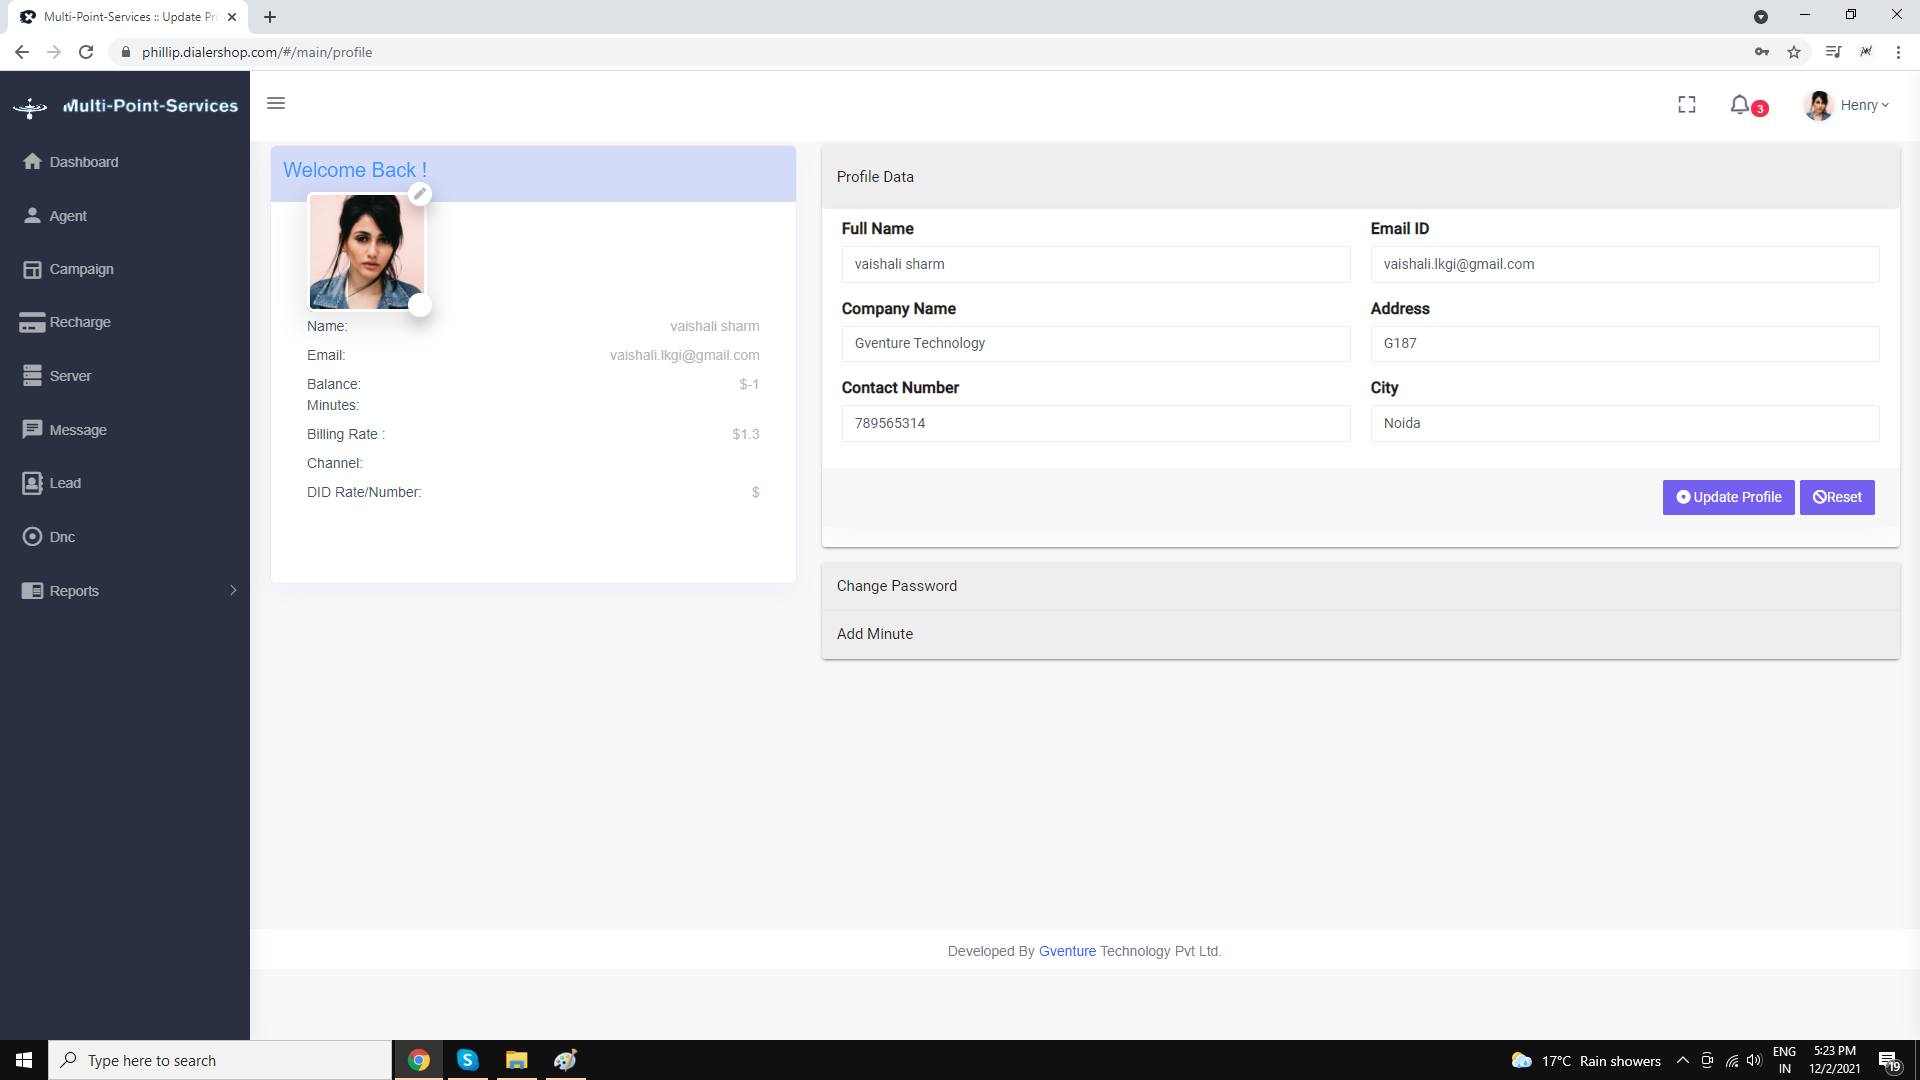Expand the Change Password section

tap(897, 586)
